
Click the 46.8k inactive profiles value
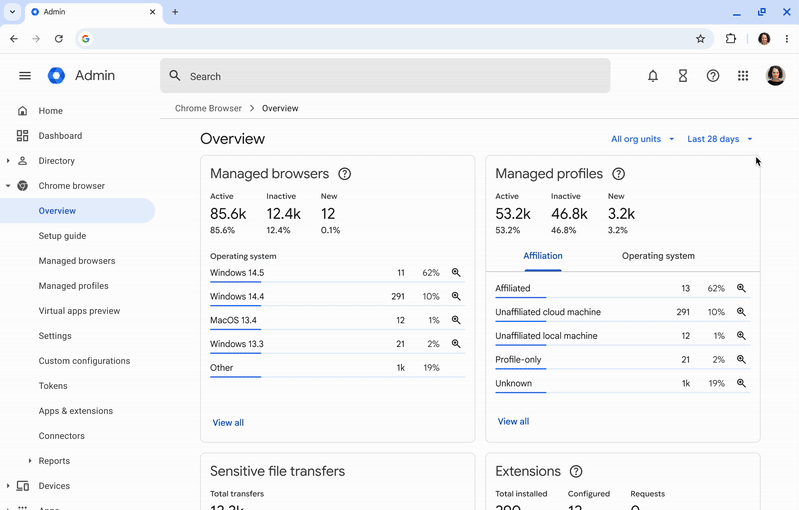[x=569, y=214]
